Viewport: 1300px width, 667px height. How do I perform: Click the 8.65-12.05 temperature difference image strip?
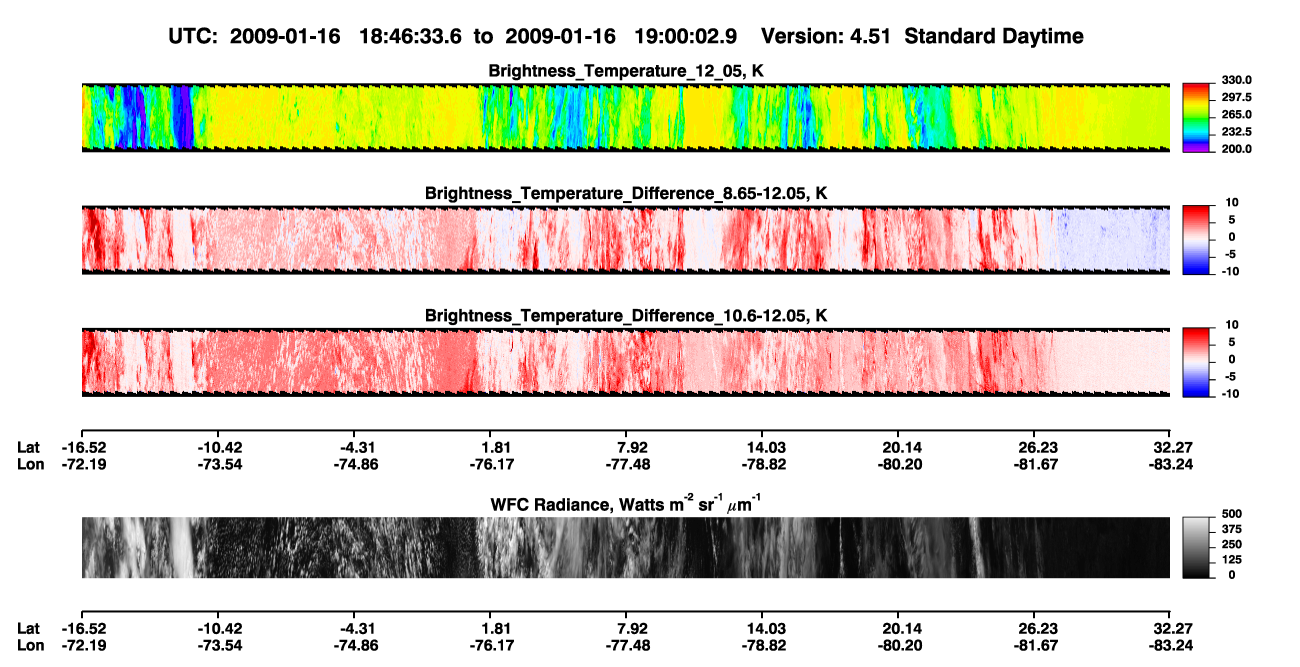[626, 240]
